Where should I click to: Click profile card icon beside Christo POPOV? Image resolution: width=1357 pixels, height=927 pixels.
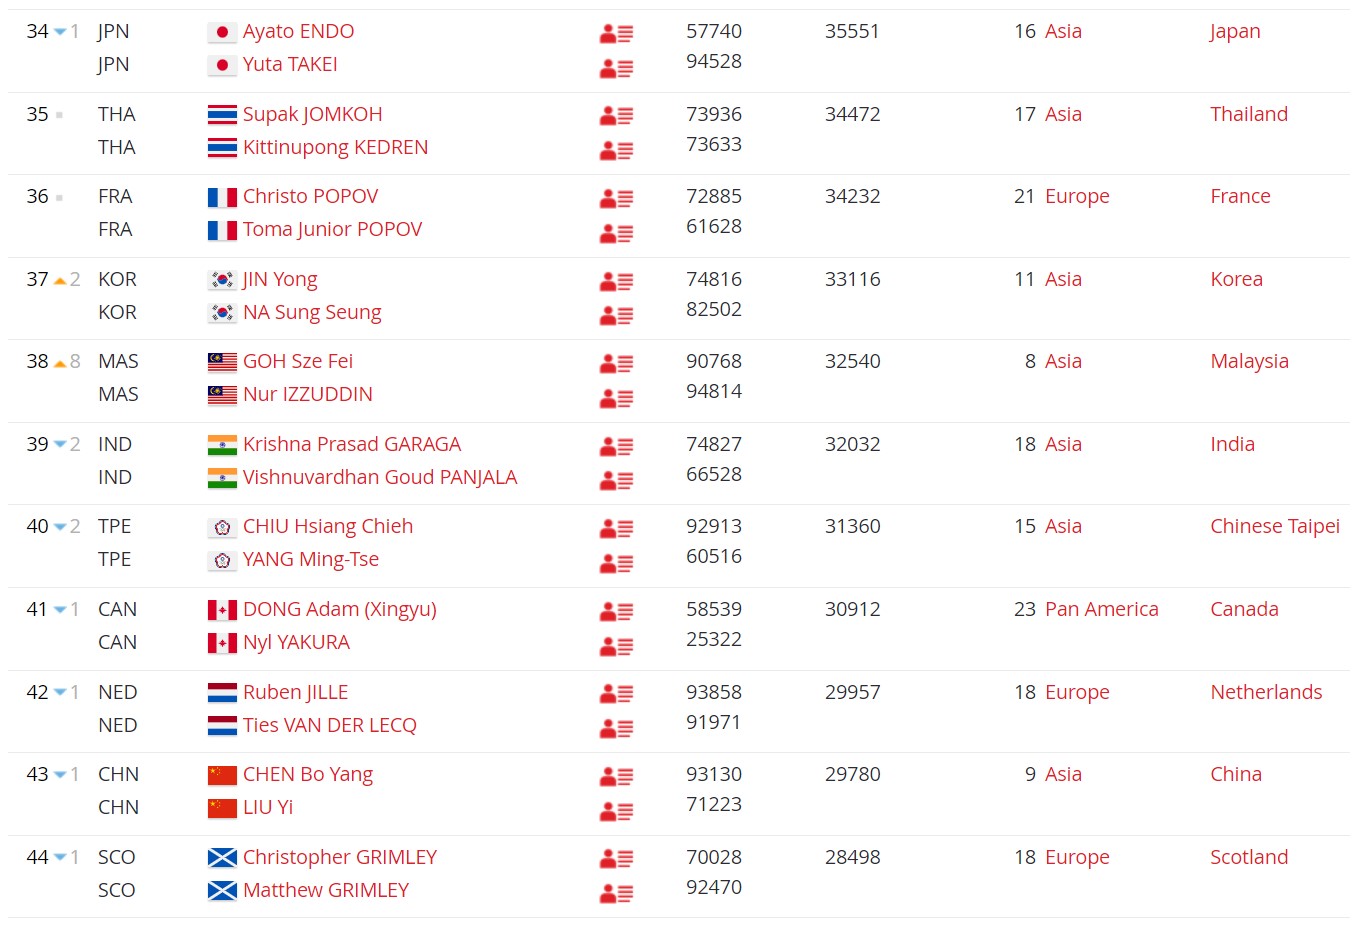[x=616, y=199]
